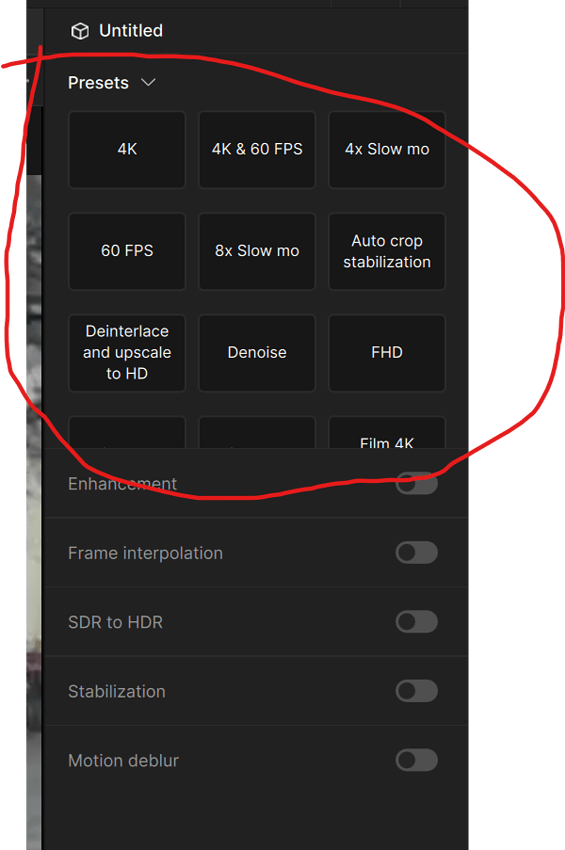Enable the Stabilization toggle
This screenshot has height=850, width=565.
pyautogui.click(x=416, y=691)
